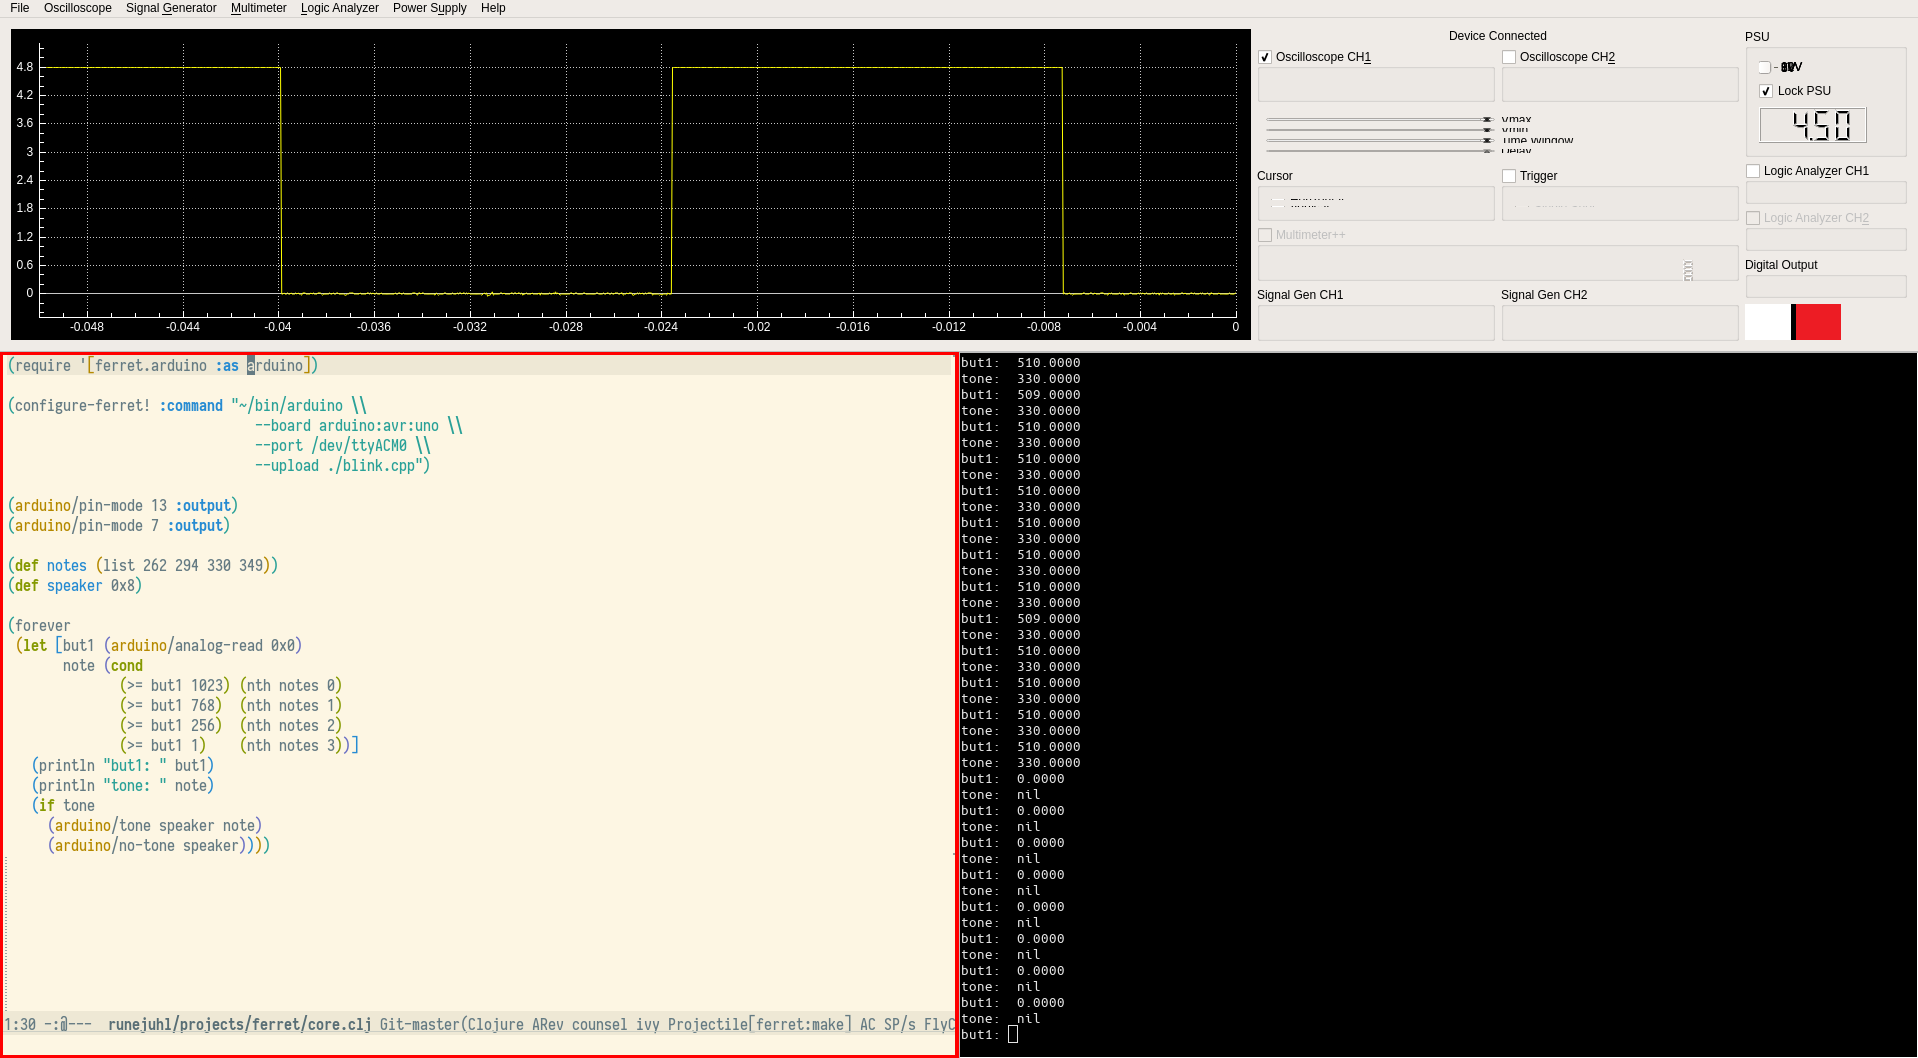Click the 'def notes' list line

[143, 566]
